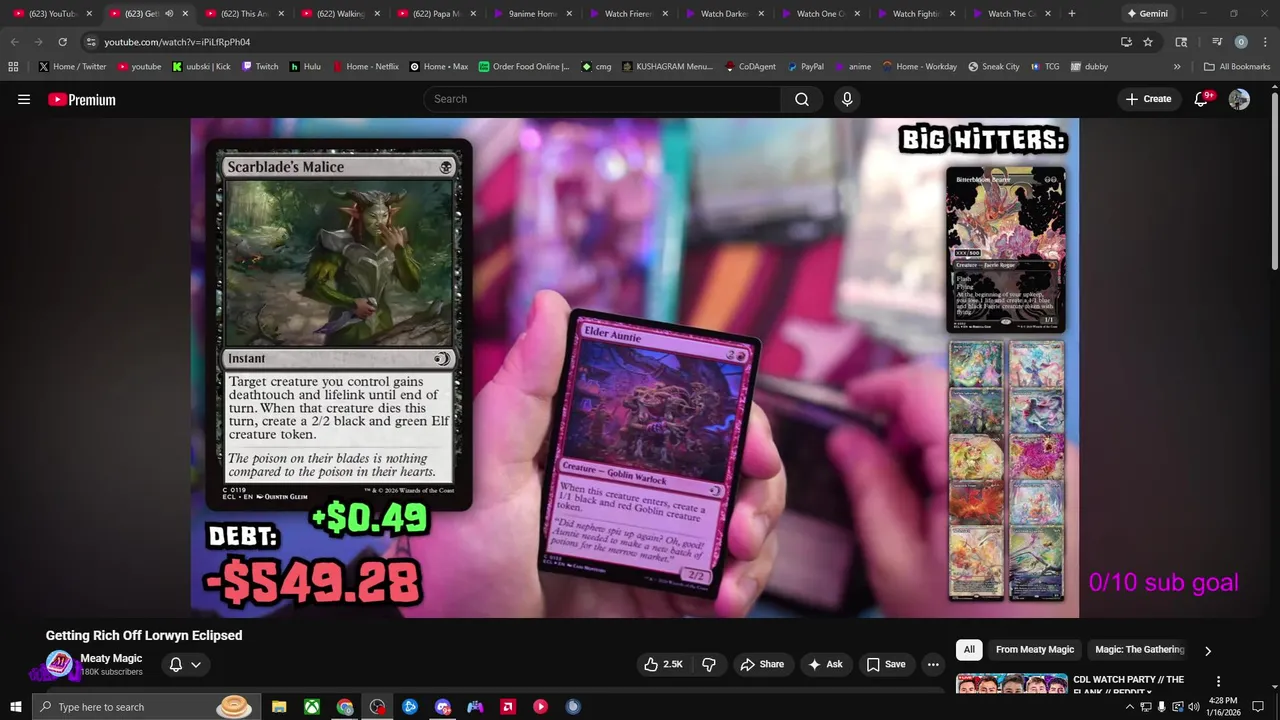Click the page vertical scrollbar

[1274, 182]
